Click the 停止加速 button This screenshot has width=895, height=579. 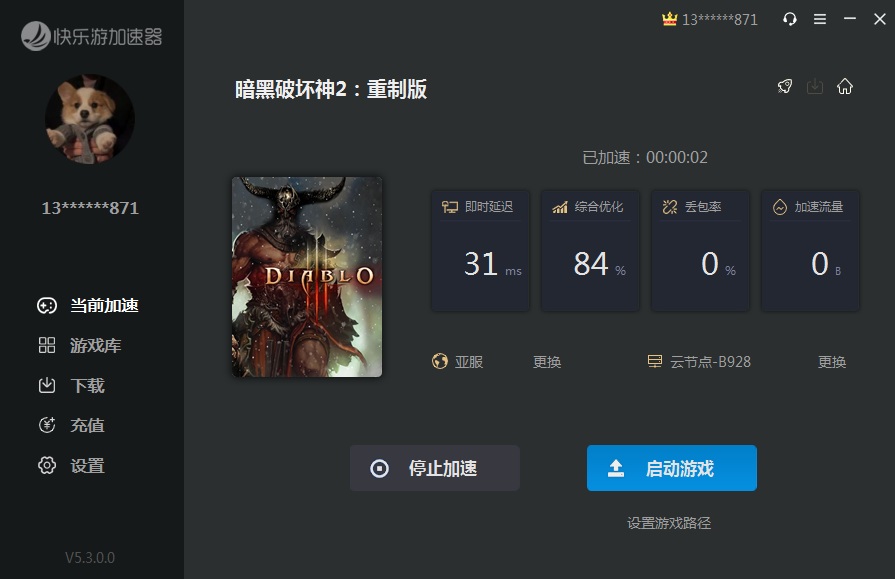(x=435, y=468)
